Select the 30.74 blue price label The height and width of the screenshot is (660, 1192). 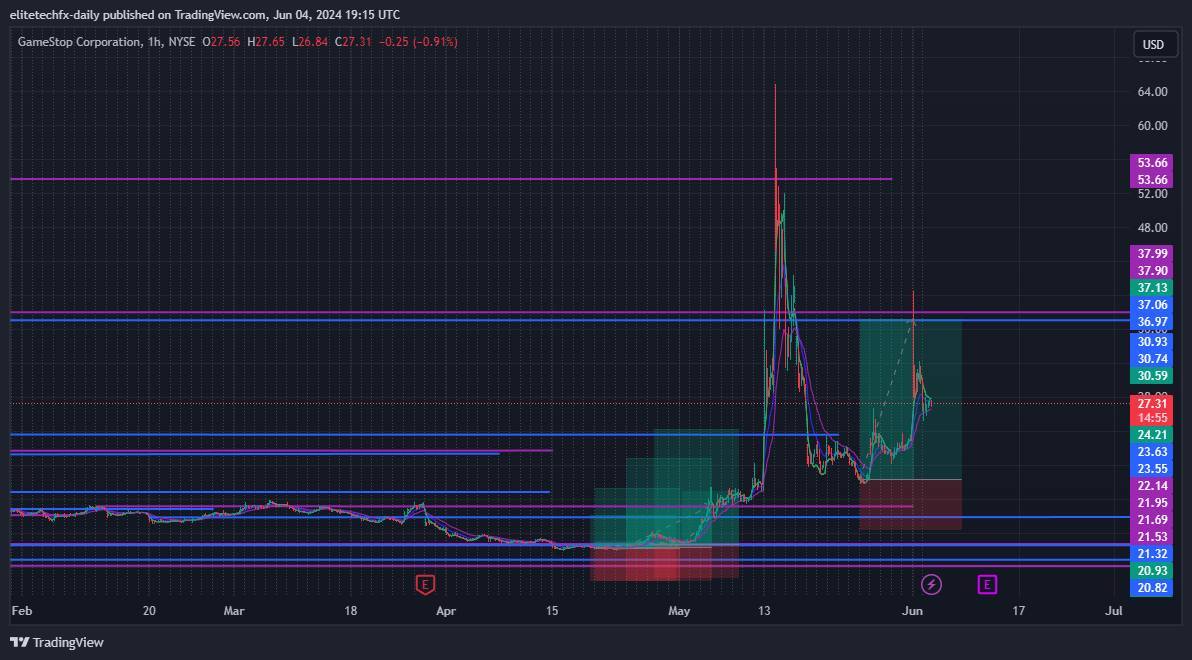pos(1152,359)
